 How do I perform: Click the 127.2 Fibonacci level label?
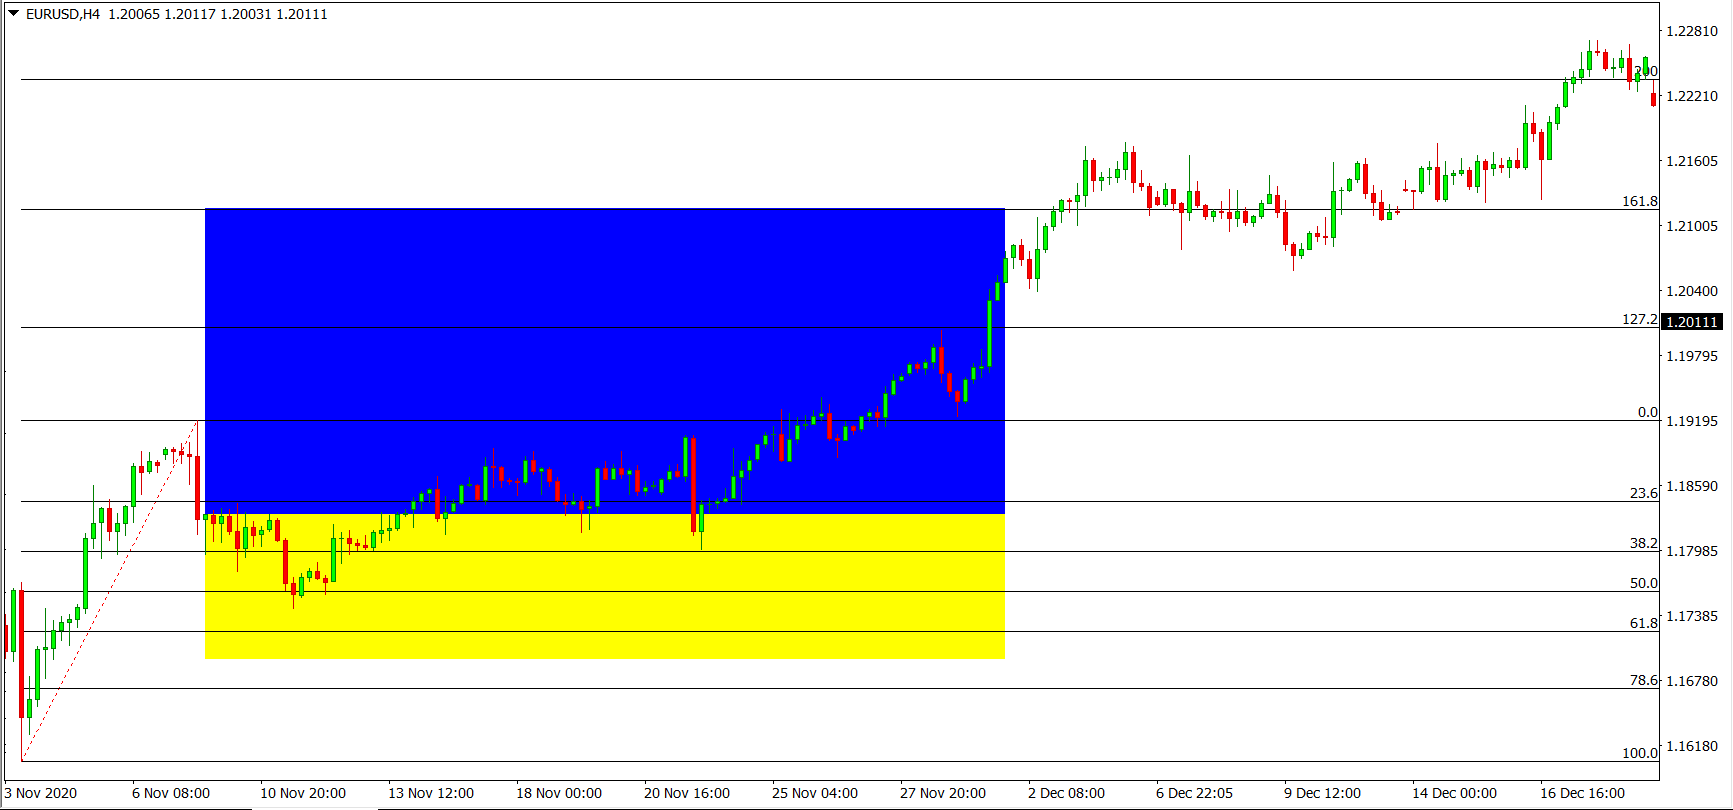point(1639,319)
